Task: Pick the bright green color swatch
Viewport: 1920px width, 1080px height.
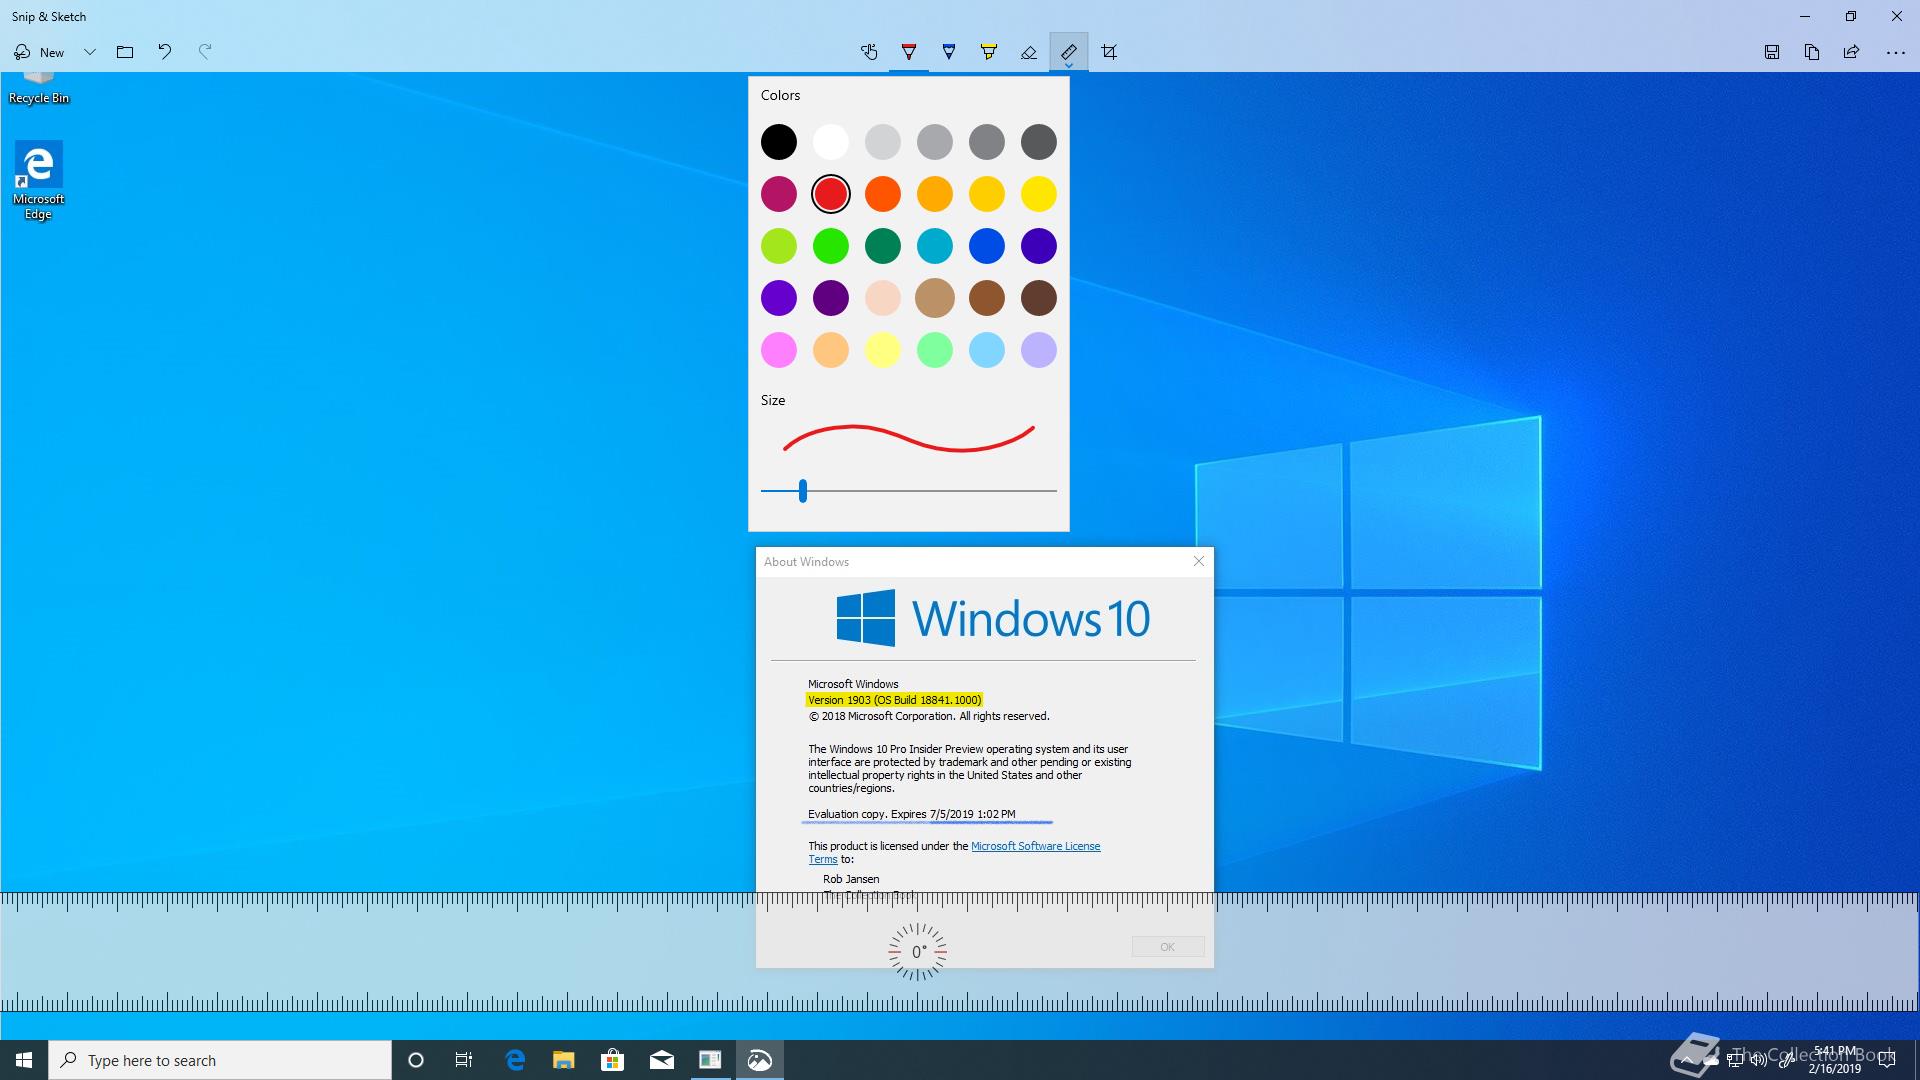Action: coord(831,246)
